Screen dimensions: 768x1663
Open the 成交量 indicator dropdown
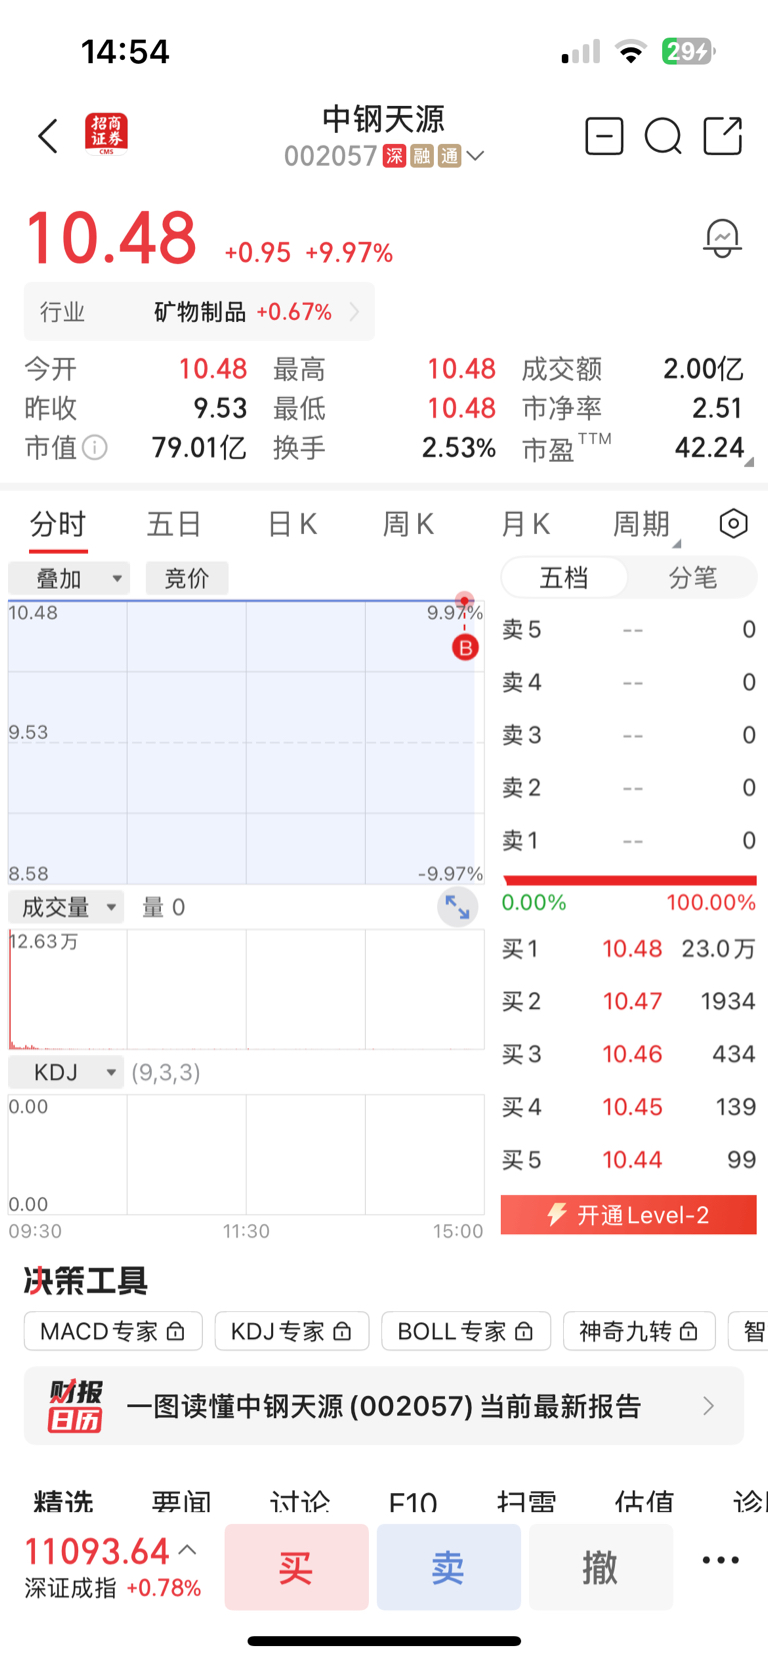66,907
